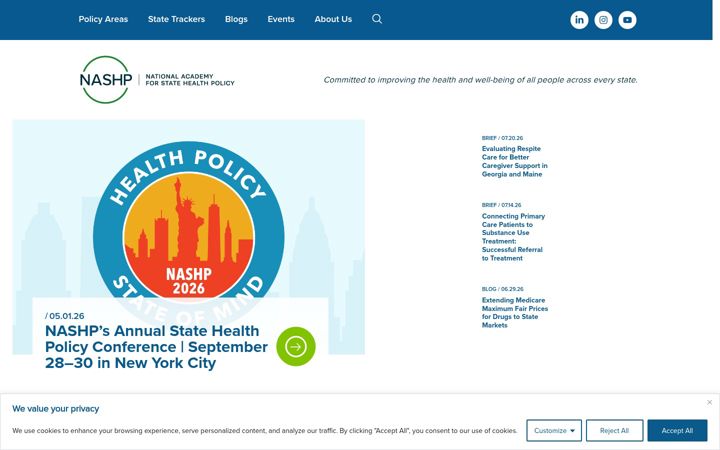
Task: Click the 'BLOG / 06.29.26' label
Action: tap(502, 289)
